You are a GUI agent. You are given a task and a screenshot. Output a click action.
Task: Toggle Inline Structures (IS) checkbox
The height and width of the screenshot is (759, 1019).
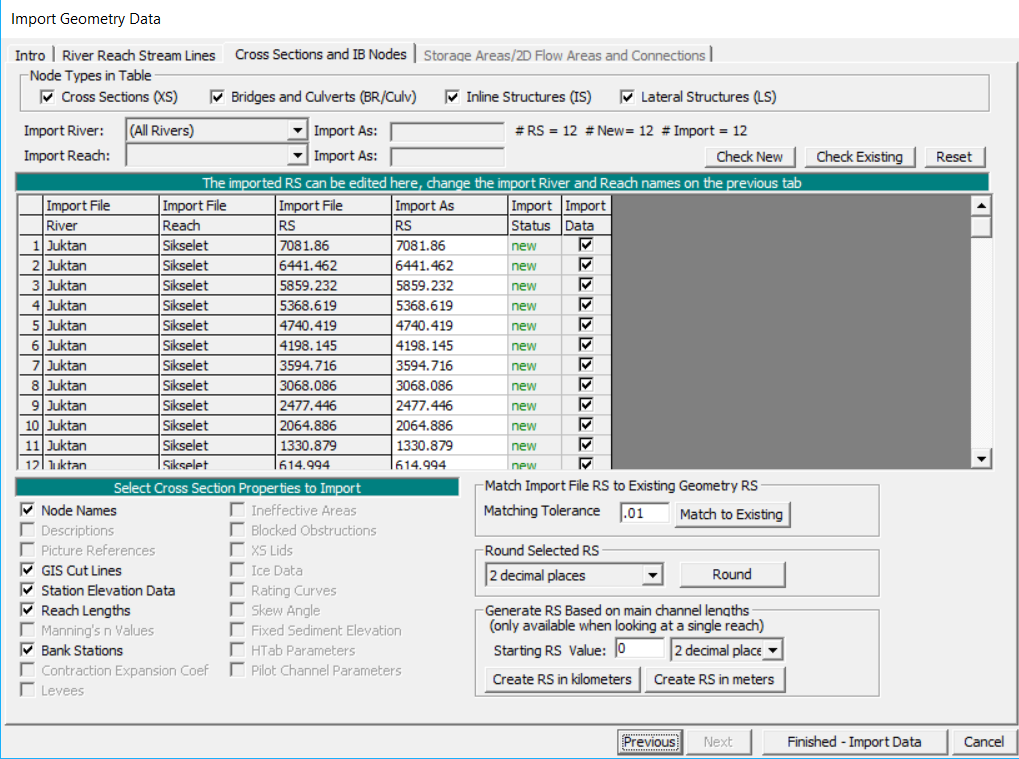pyautogui.click(x=452, y=97)
